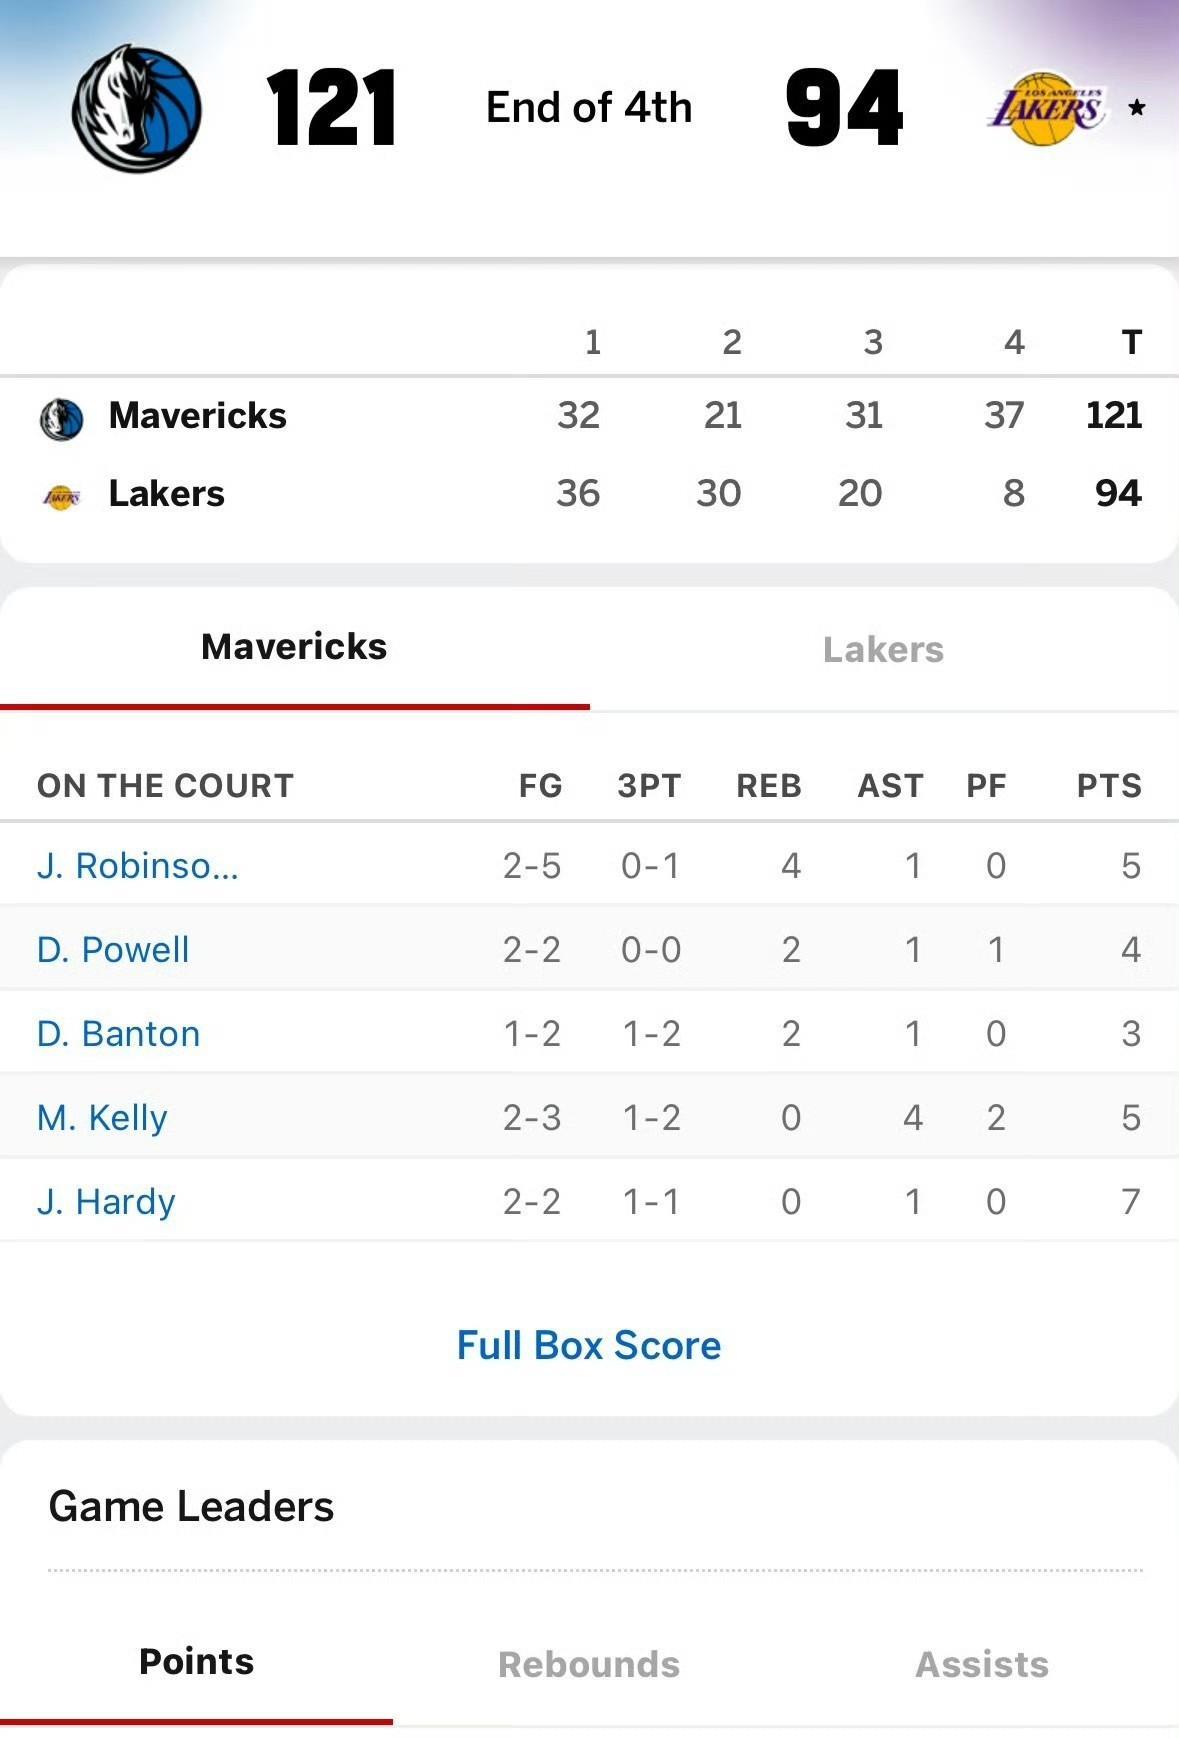The width and height of the screenshot is (1179, 1739).
Task: Select the Mavericks team tab
Action: tap(294, 648)
